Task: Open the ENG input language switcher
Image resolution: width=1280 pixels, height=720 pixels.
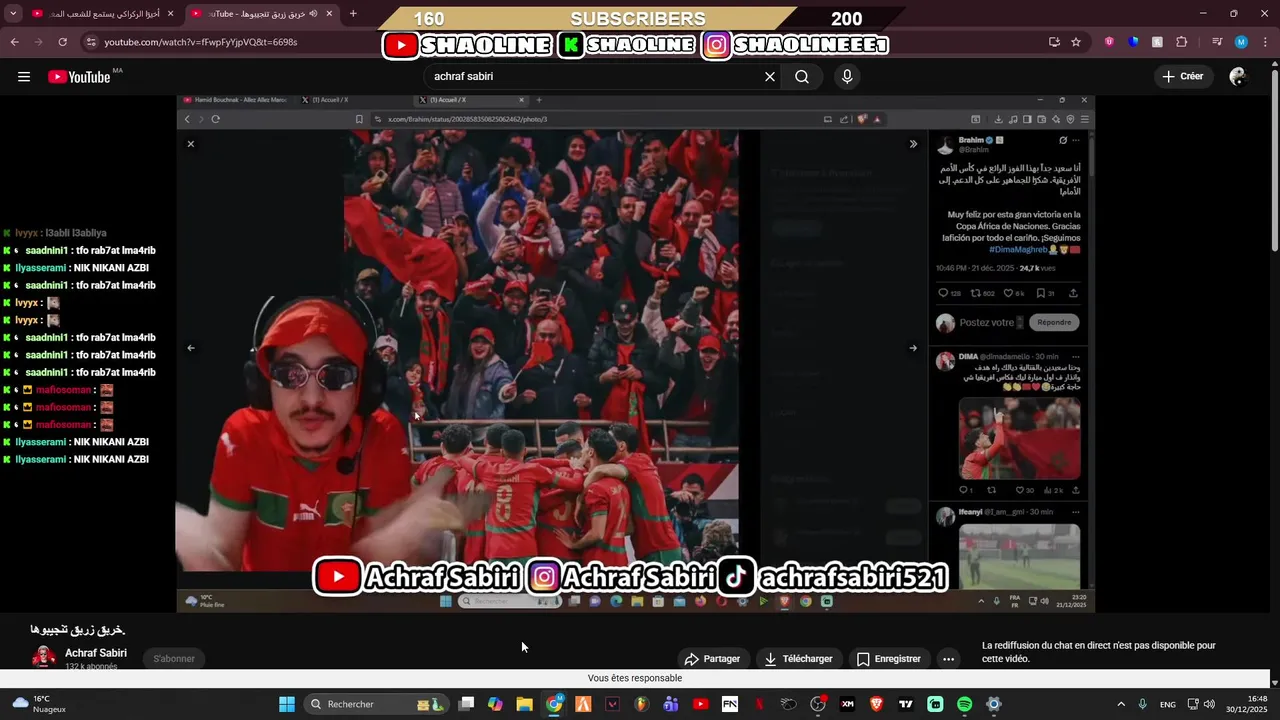Action: [x=1167, y=704]
